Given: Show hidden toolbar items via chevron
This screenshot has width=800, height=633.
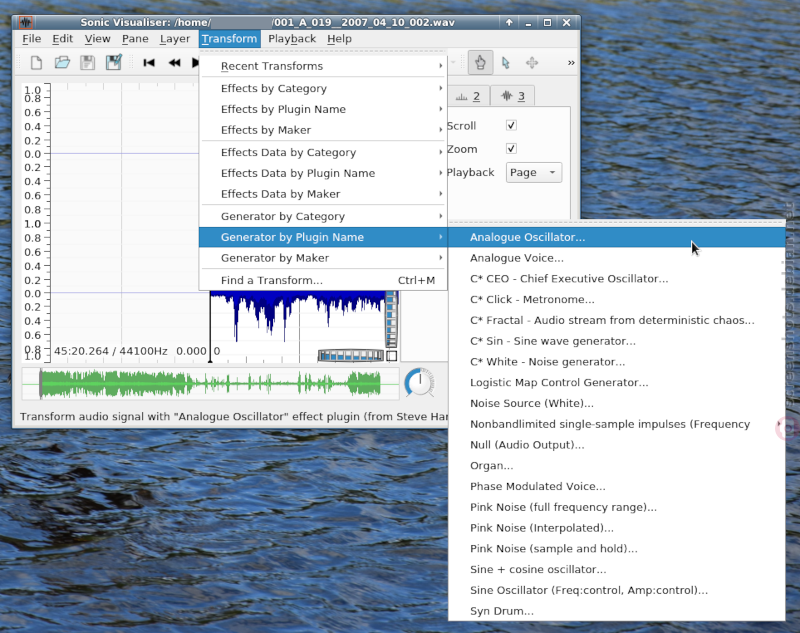Looking at the screenshot, I should 571,63.
